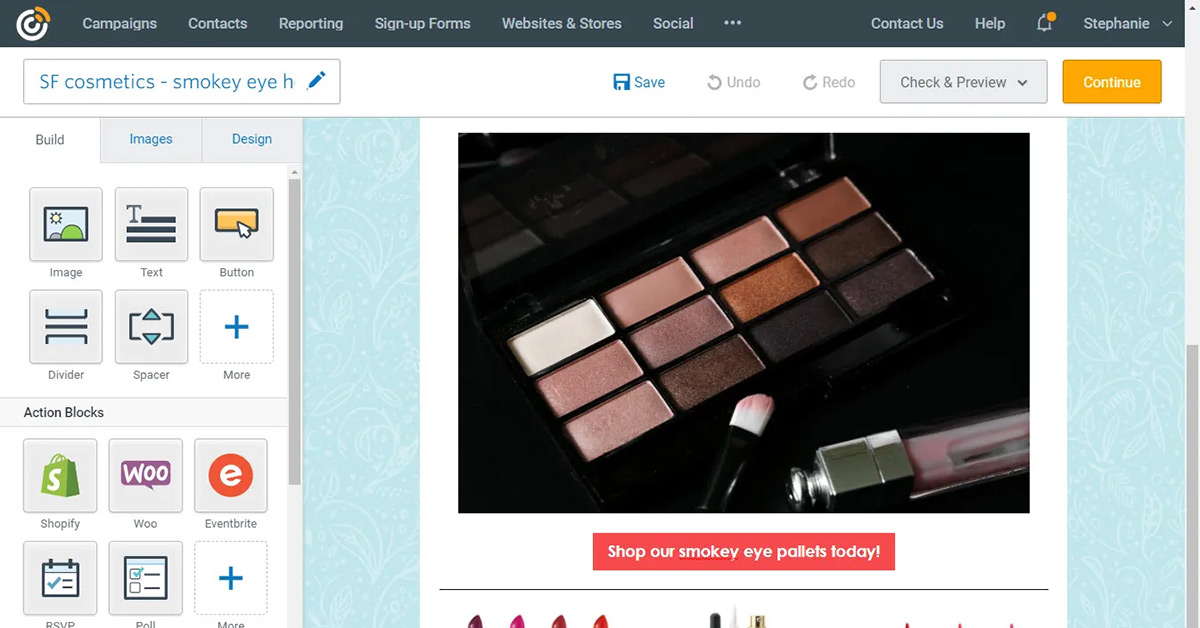Open the Stephanie account menu

[1127, 23]
